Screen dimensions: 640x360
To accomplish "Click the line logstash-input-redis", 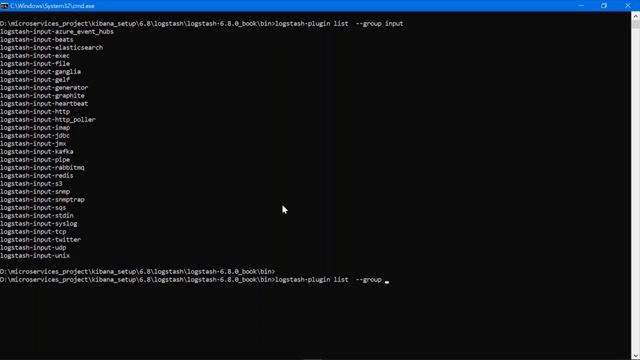I will point(37,176).
